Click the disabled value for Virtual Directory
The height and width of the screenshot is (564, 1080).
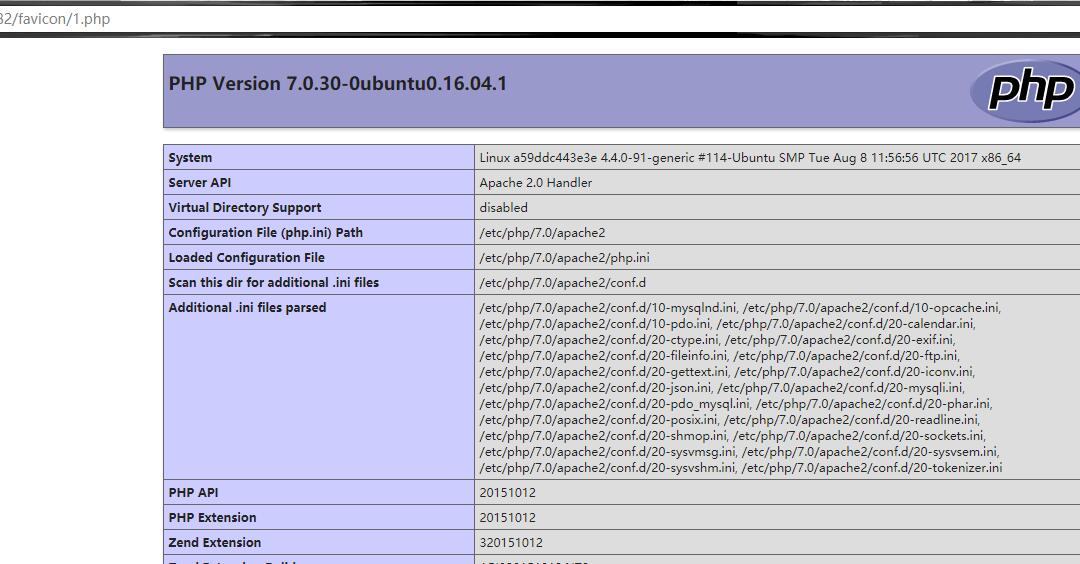503,208
